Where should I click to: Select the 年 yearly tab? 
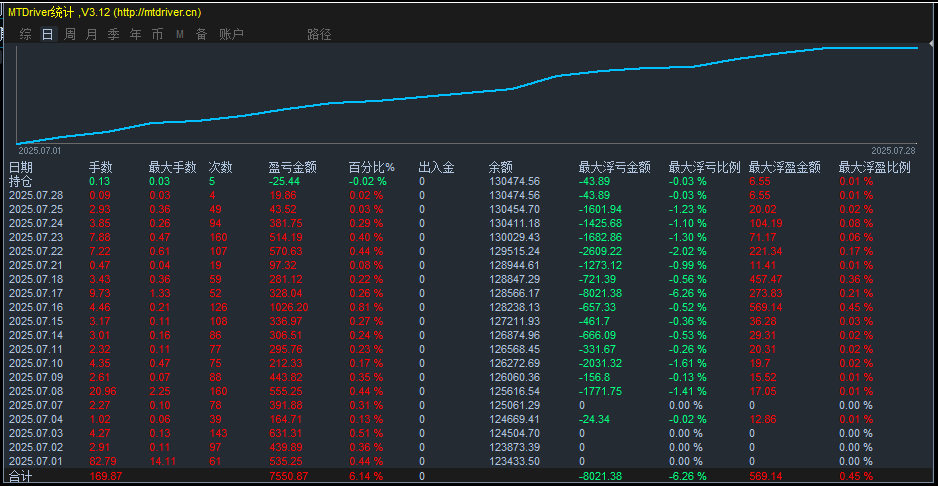(x=136, y=35)
